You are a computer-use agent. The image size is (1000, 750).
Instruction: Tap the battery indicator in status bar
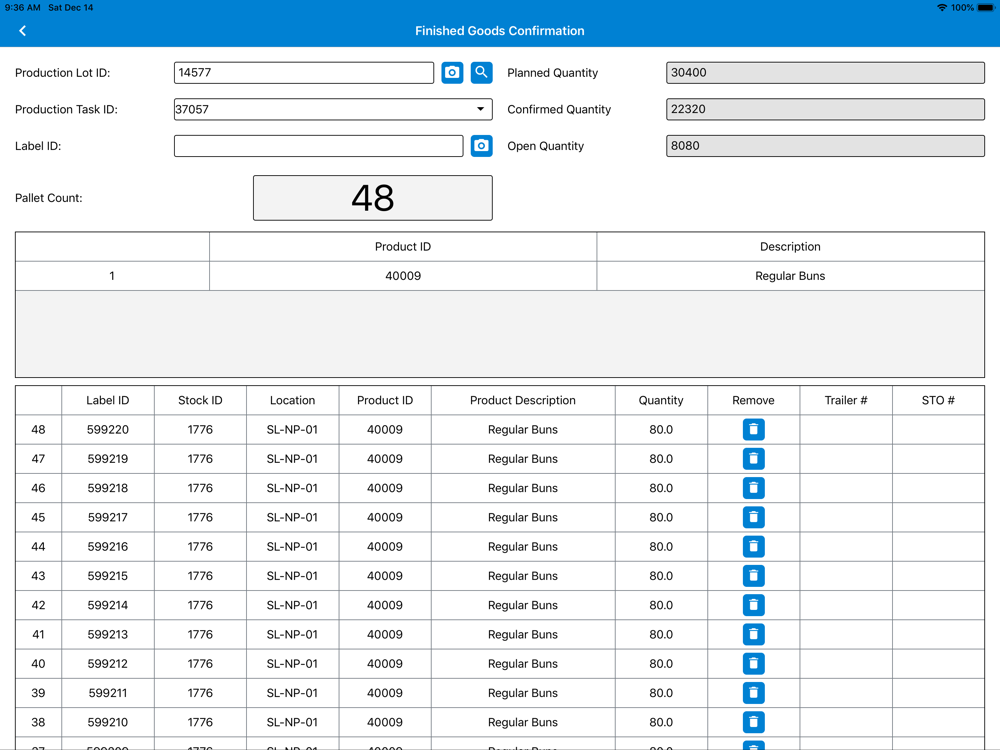(986, 8)
